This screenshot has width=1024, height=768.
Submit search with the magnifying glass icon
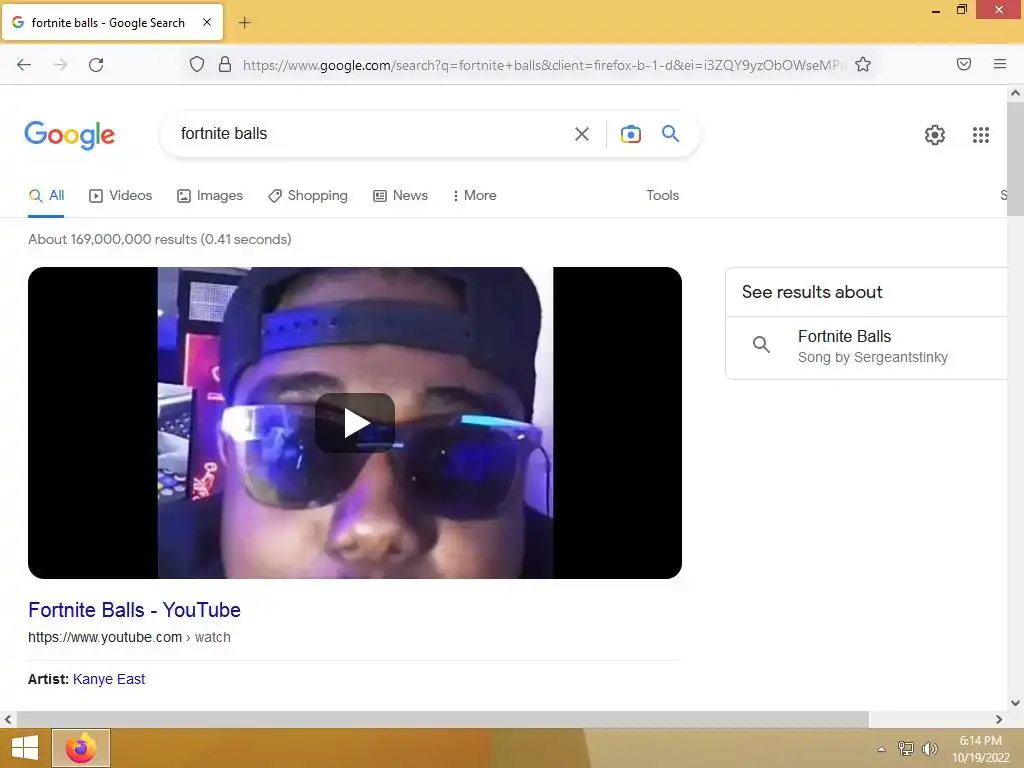click(671, 134)
